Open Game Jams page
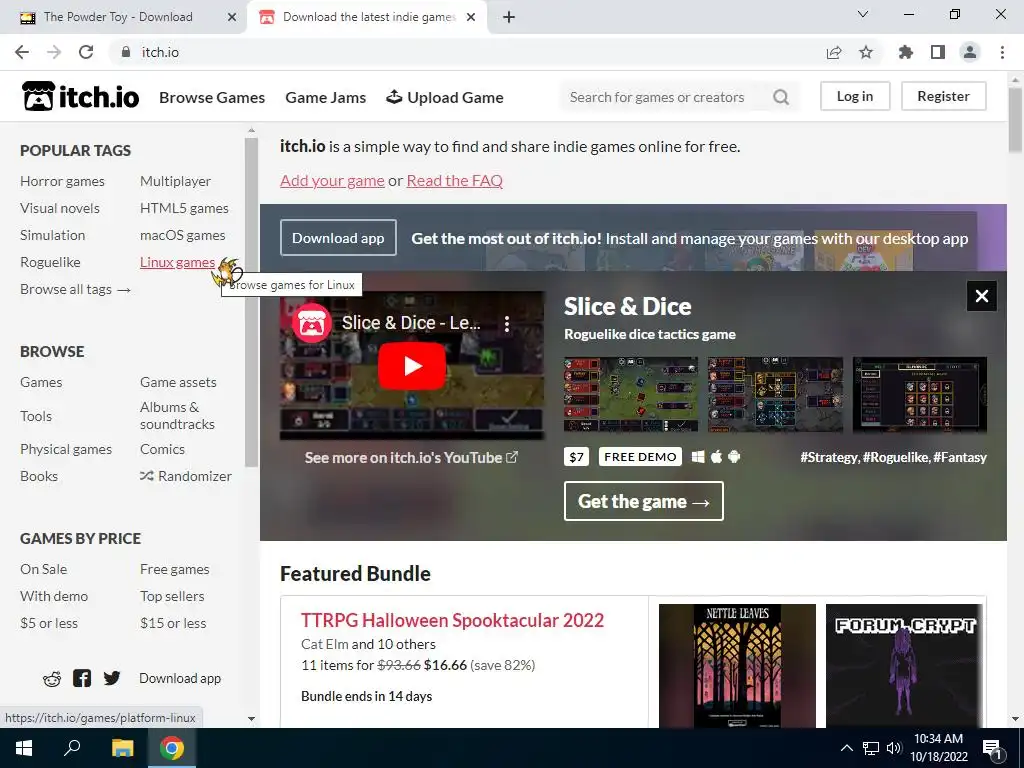1024x768 pixels. [x=326, y=97]
